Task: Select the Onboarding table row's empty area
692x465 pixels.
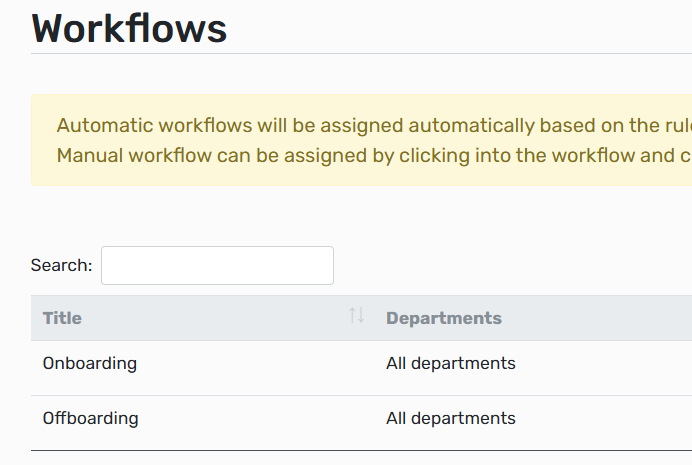Action: point(250,363)
